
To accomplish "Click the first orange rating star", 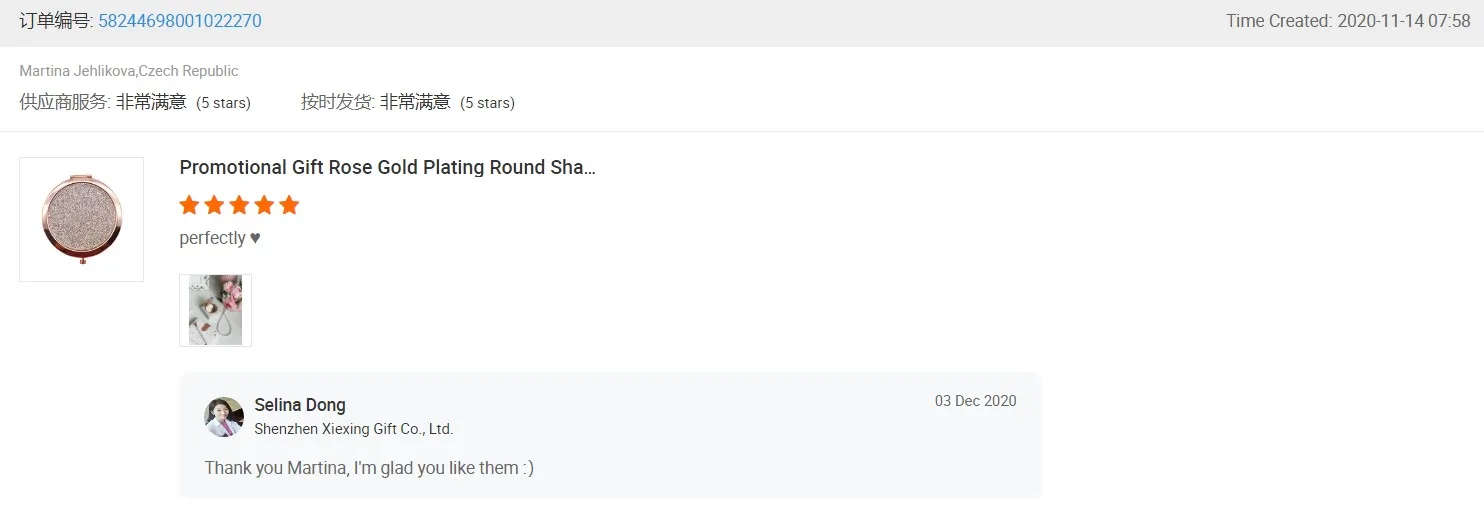I will [189, 206].
